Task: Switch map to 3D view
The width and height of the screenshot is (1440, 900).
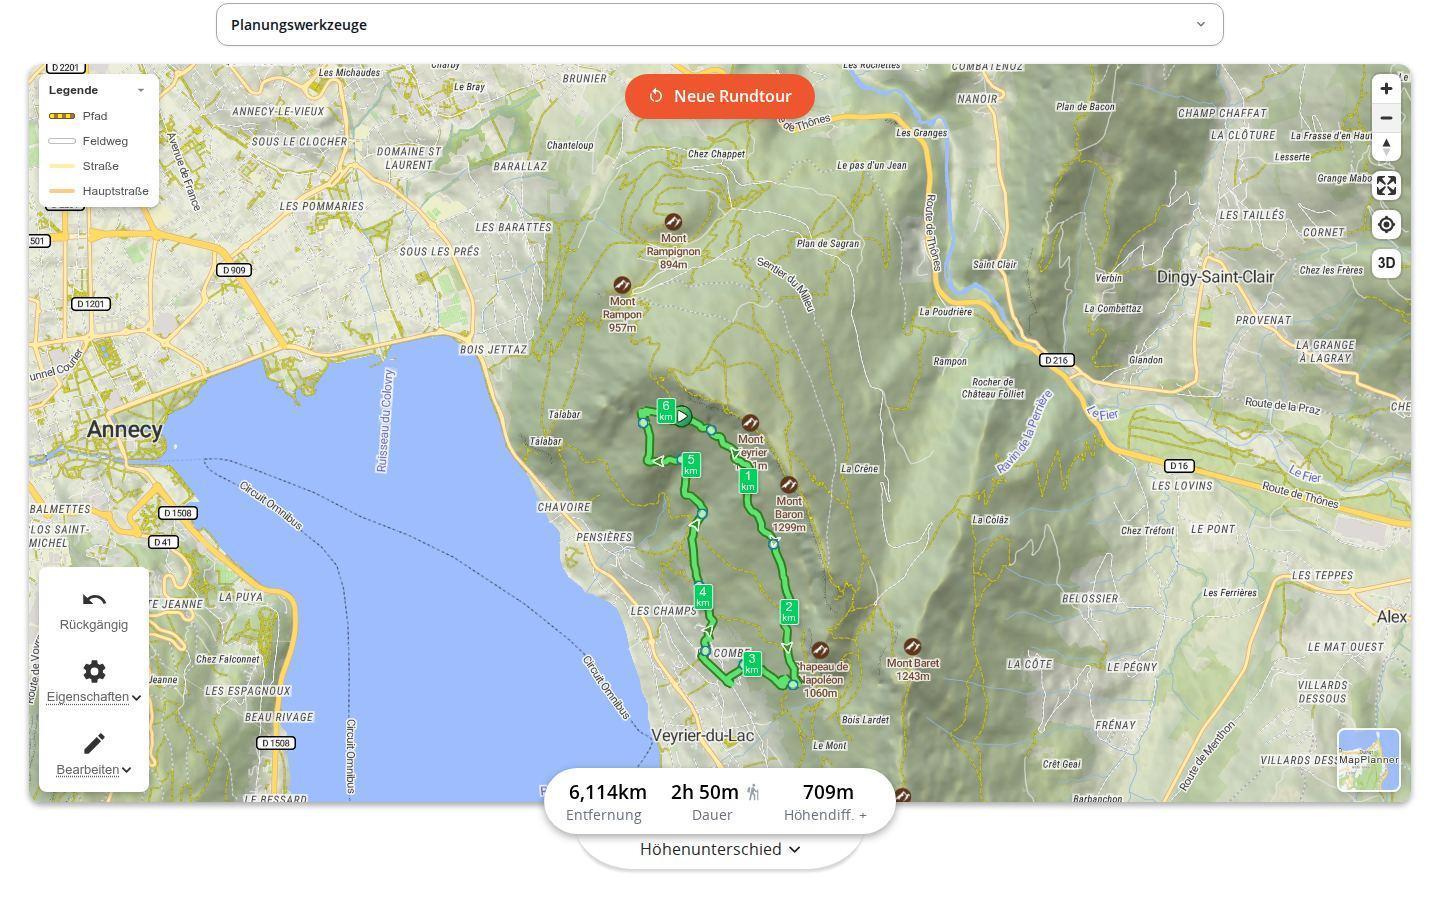Action: [1386, 264]
